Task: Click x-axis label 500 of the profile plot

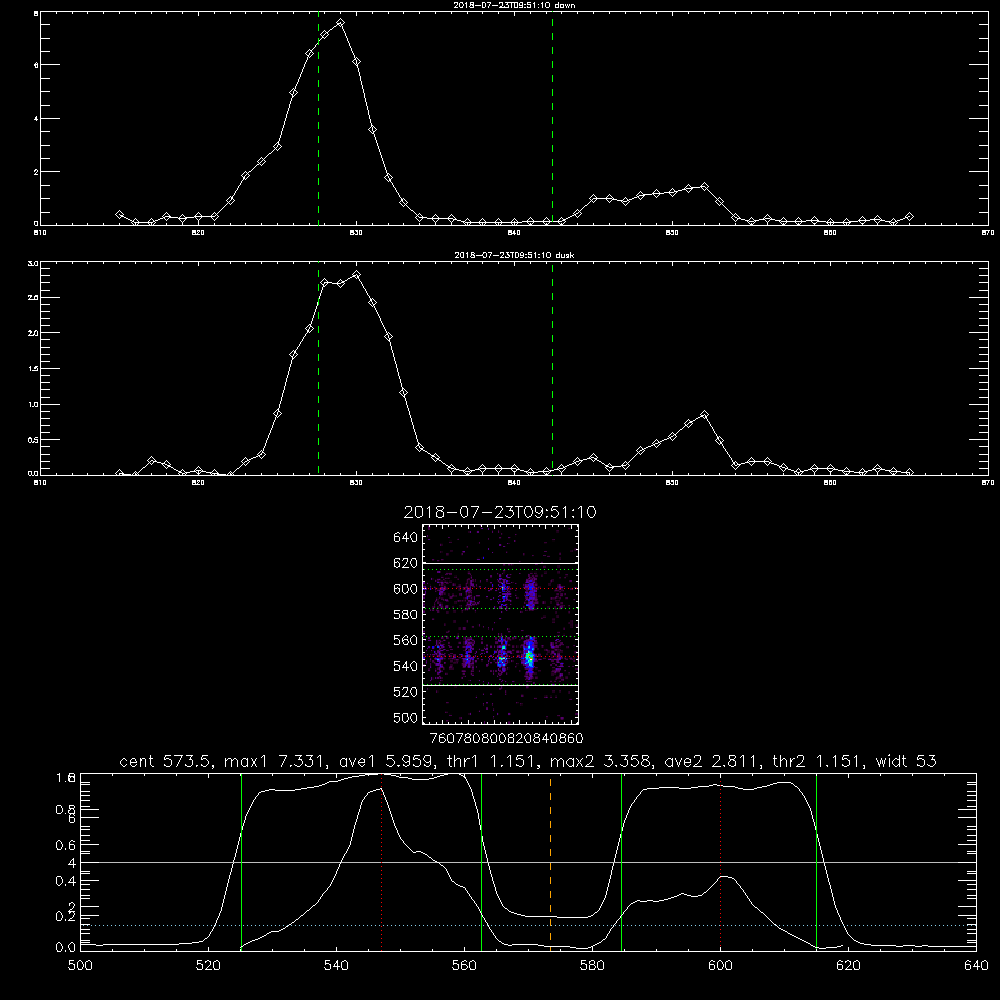Action: pyautogui.click(x=80, y=966)
